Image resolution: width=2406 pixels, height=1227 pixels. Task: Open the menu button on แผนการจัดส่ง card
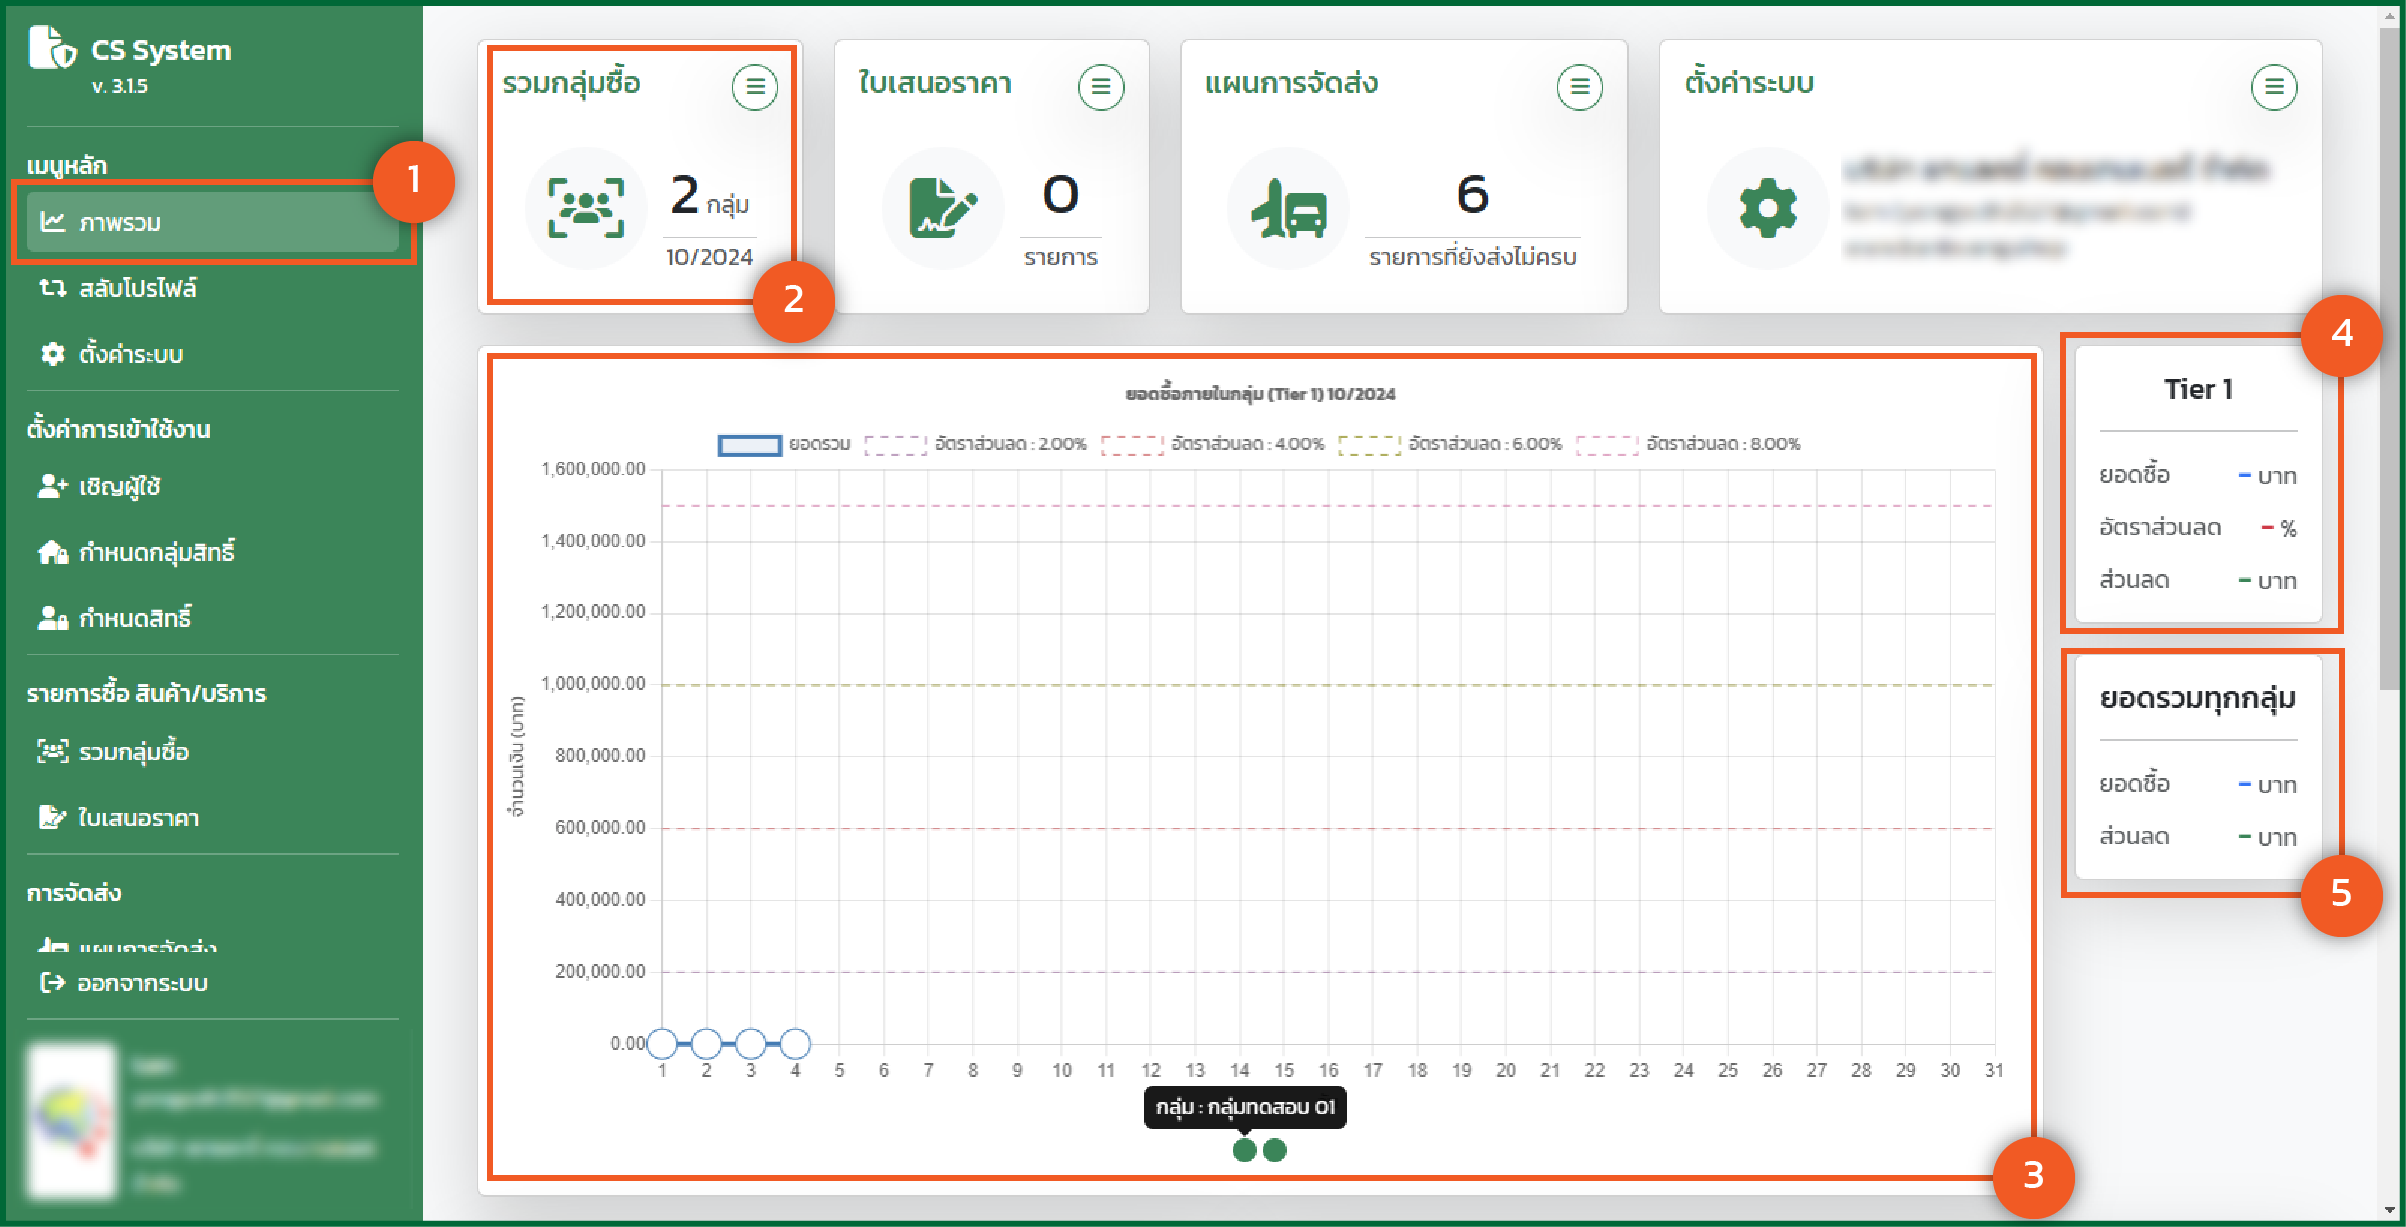click(x=1579, y=88)
